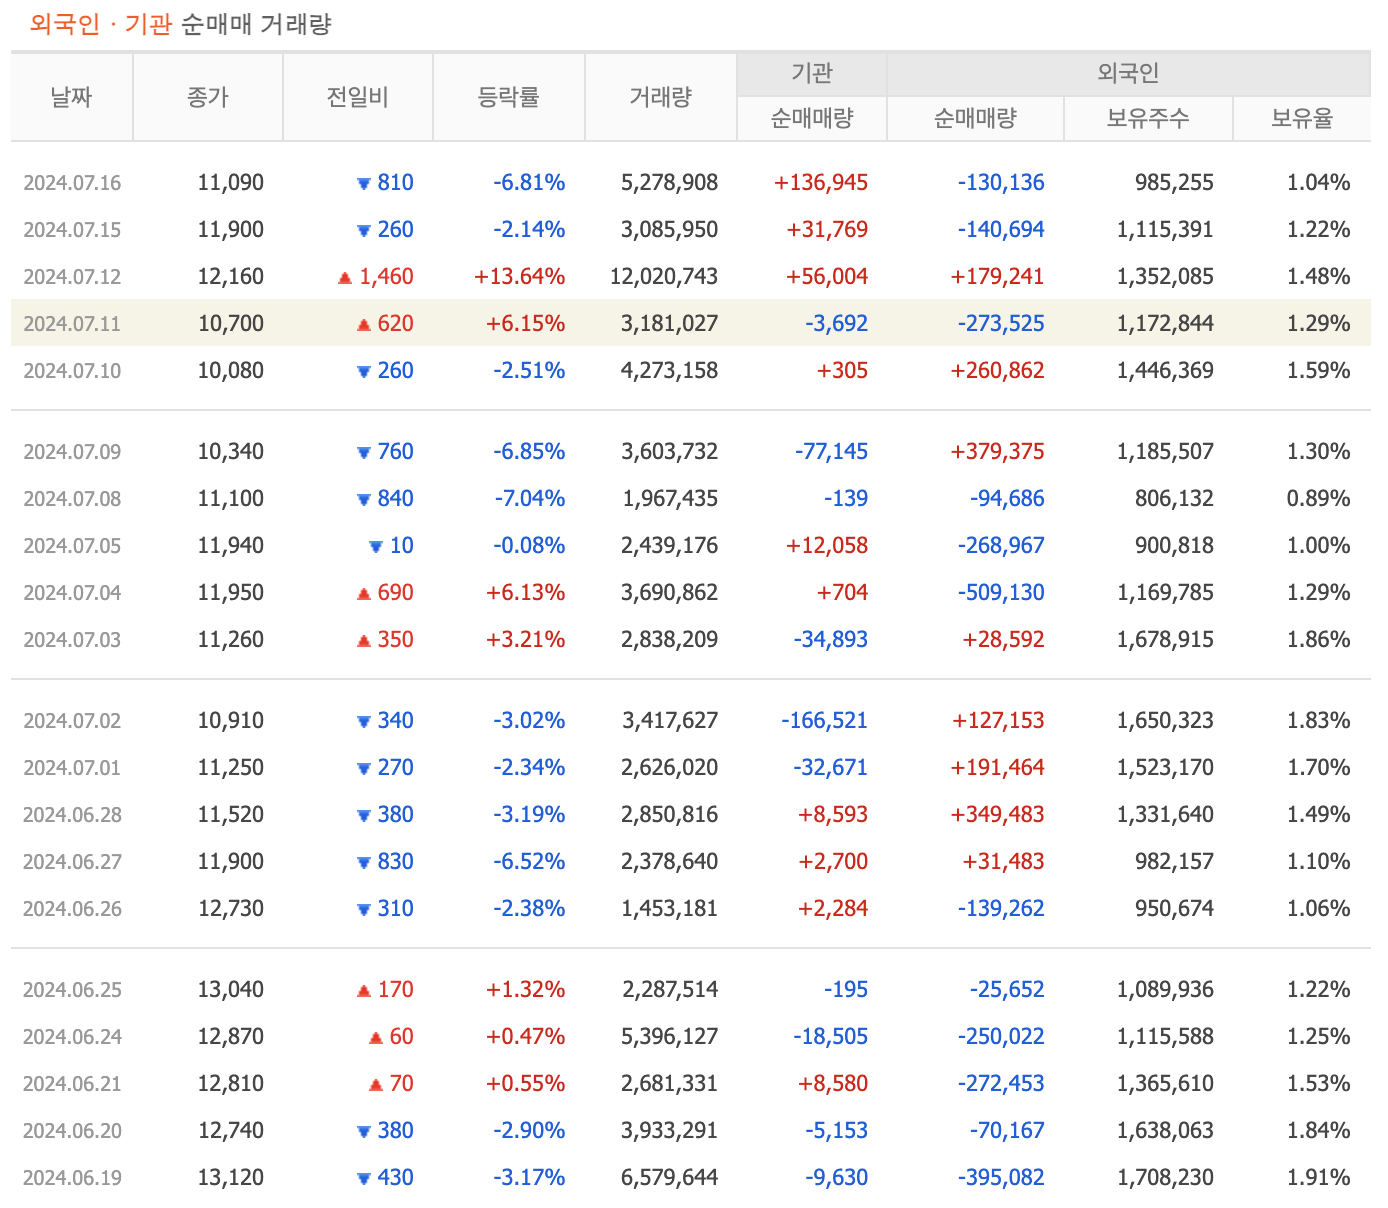Click the down arrow beside 430 on 2024.06.19
Viewport: 1388px width, 1208px height.
(364, 1177)
